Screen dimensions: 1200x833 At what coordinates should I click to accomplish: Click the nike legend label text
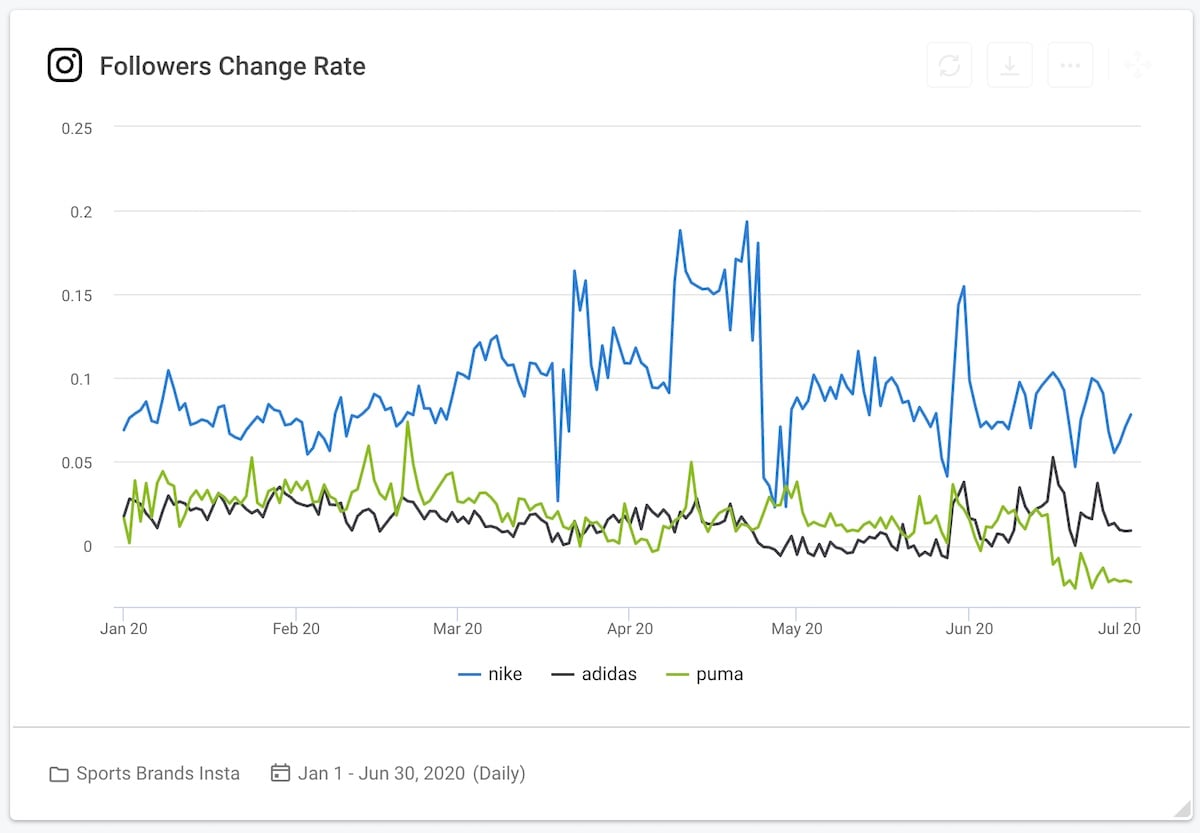(x=504, y=673)
